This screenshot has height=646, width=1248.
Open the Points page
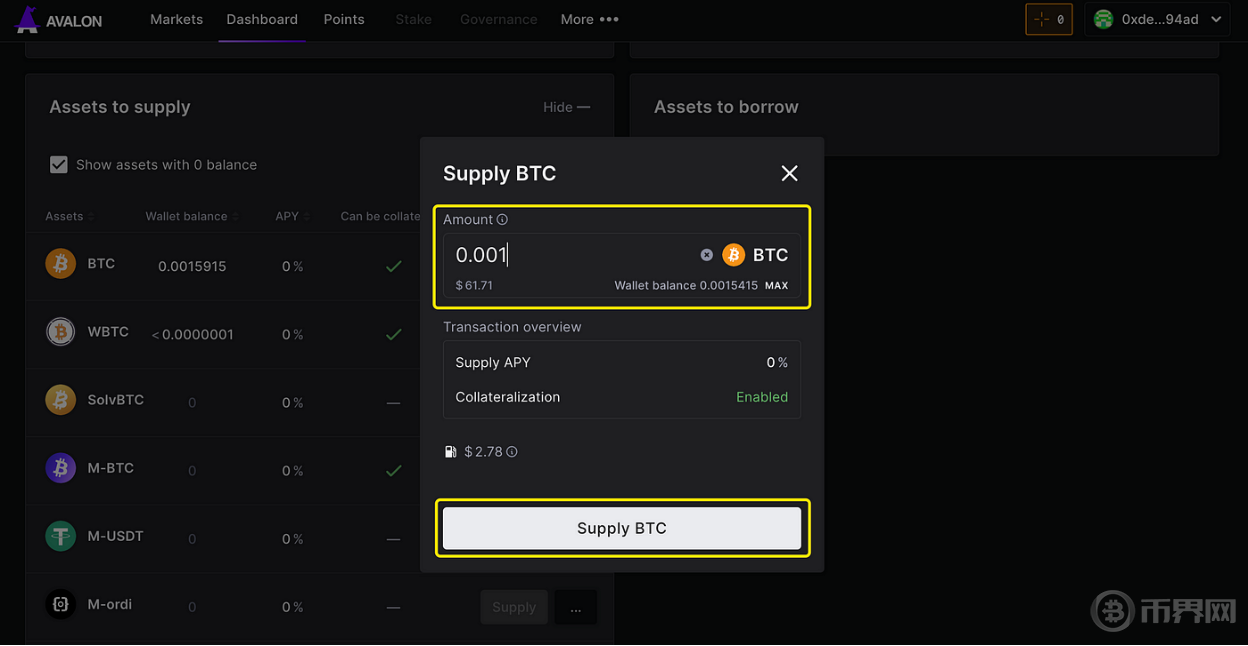[x=344, y=19]
